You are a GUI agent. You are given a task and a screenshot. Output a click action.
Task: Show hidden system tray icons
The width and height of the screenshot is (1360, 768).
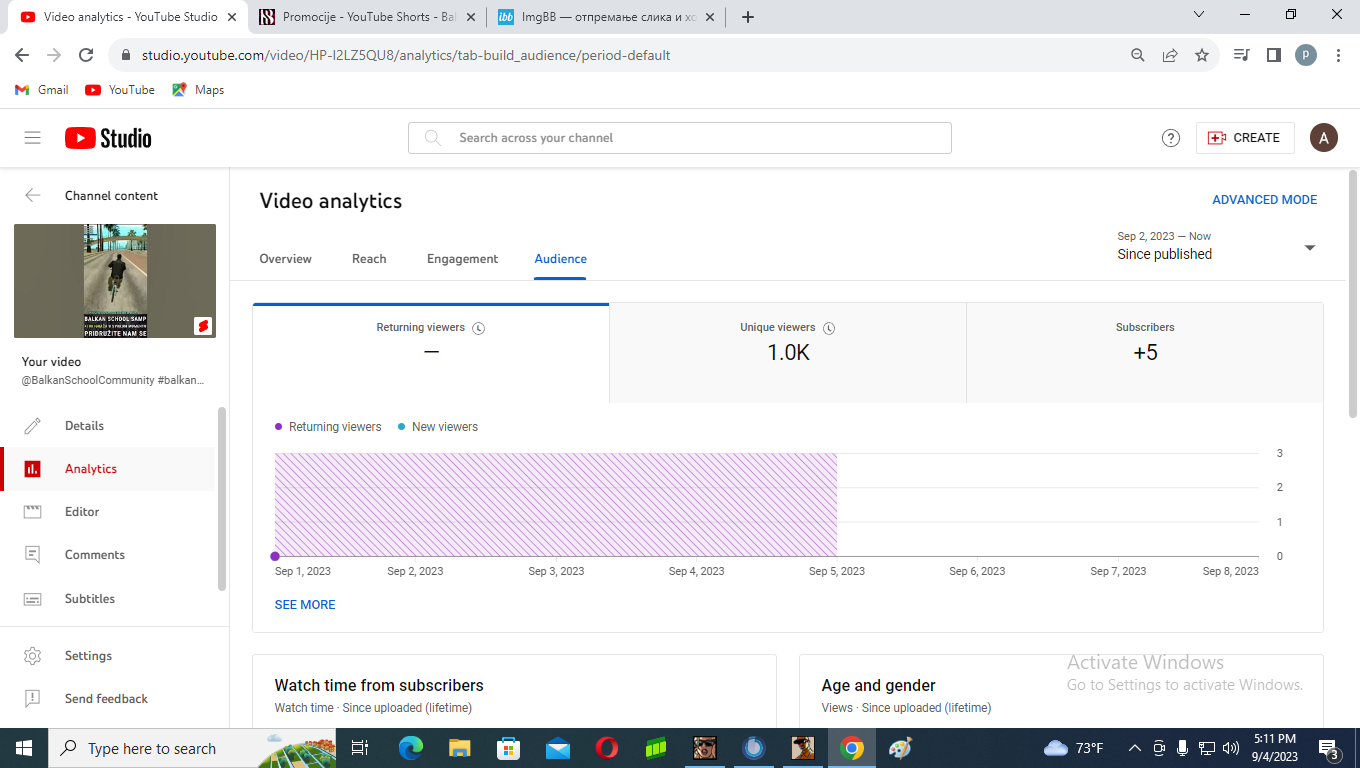(x=1134, y=748)
